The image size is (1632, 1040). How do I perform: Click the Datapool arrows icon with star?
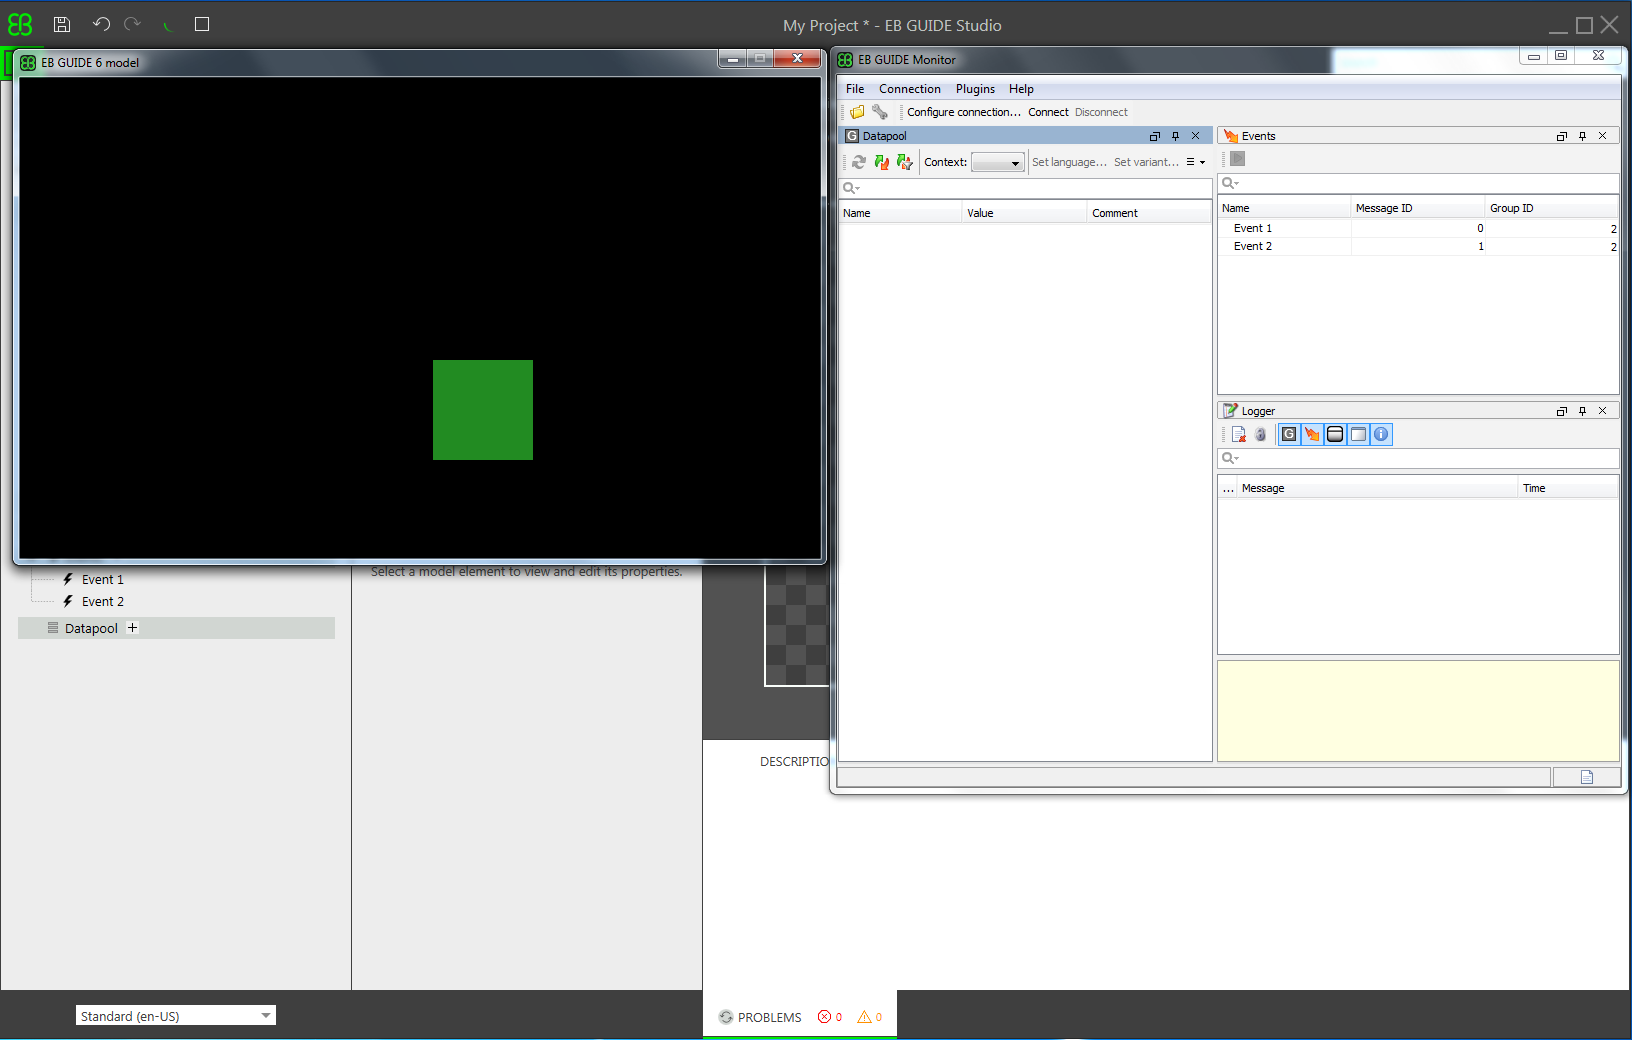coord(905,162)
